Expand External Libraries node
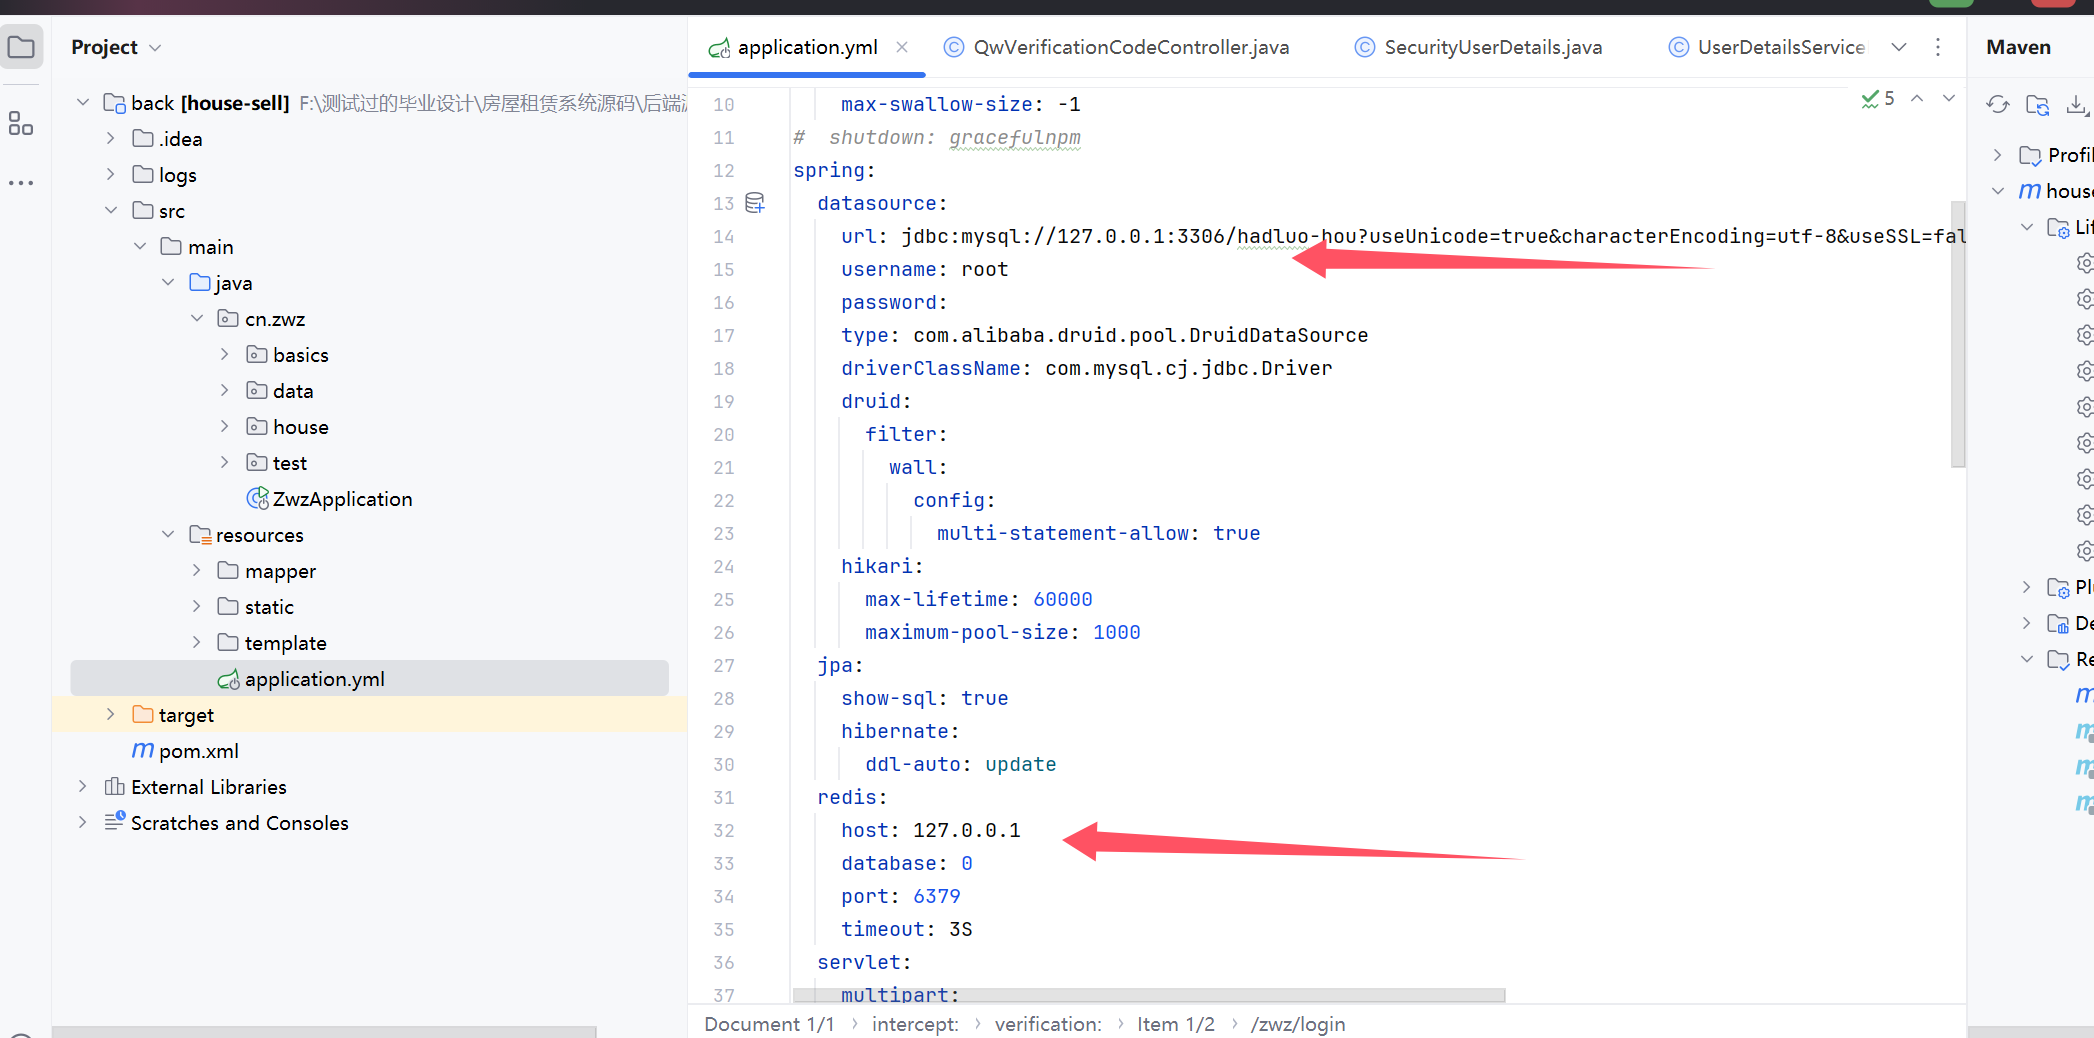This screenshot has height=1038, width=2094. [83, 786]
